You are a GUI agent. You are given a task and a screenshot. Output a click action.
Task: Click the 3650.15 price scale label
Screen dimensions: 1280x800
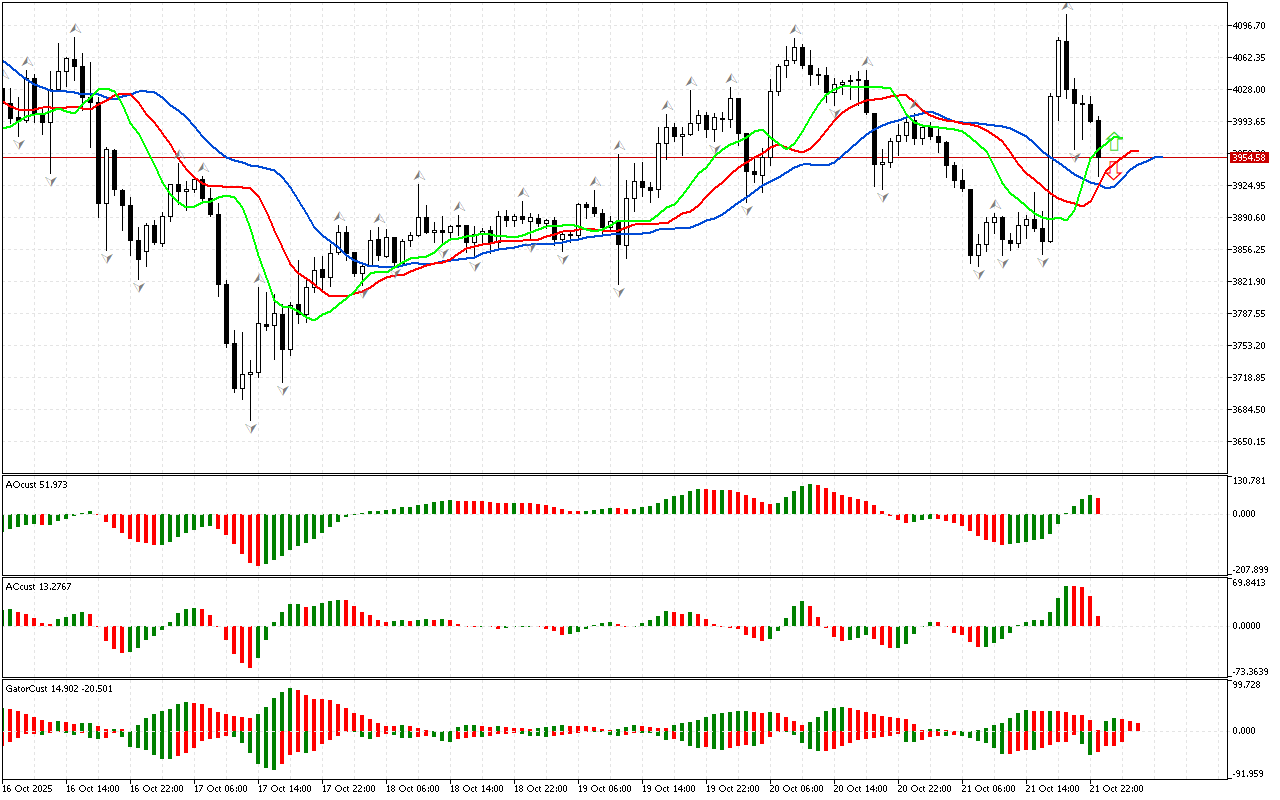point(1250,441)
